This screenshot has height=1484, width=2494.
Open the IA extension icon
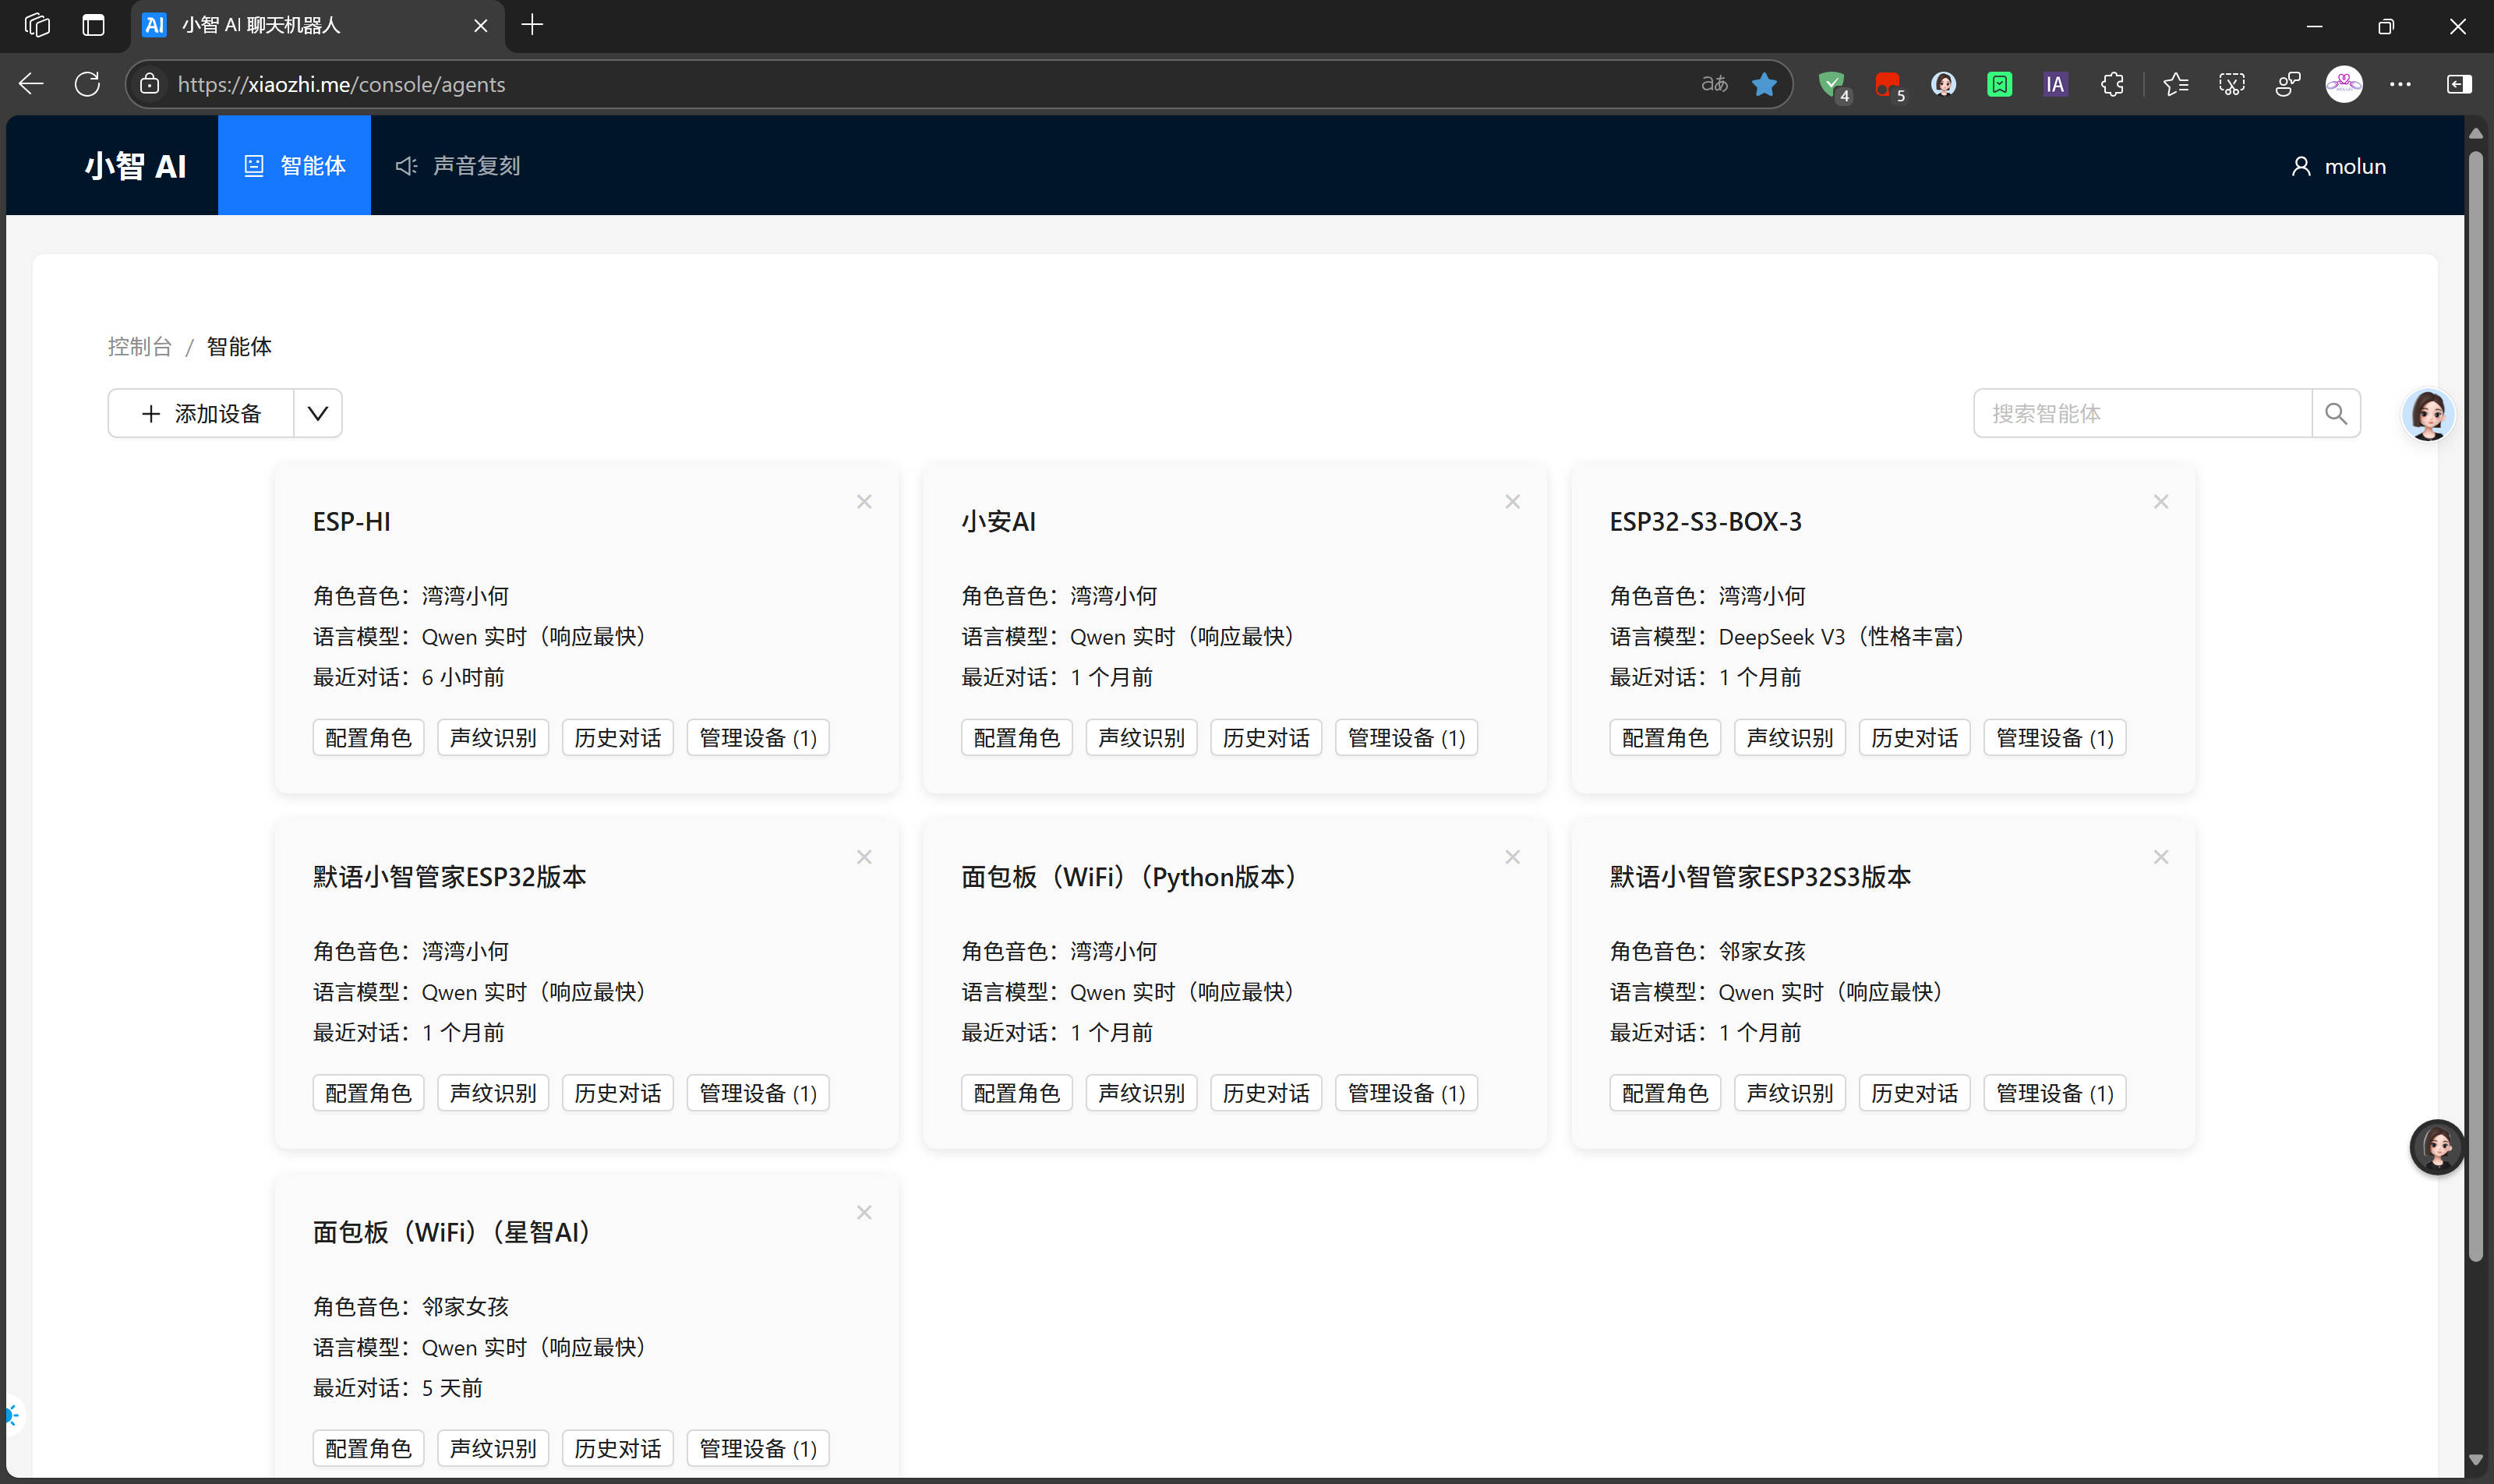(x=2055, y=84)
